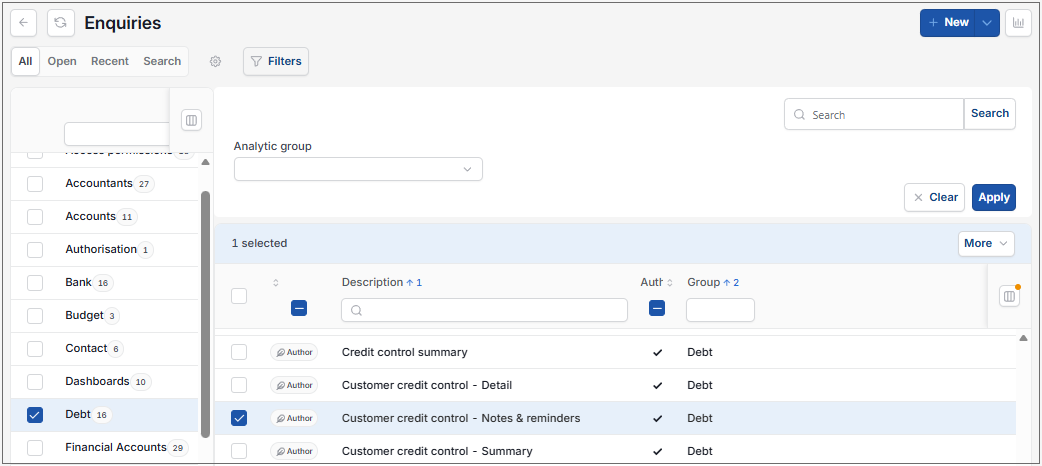Focus the Description filter search field
Image resolution: width=1042 pixels, height=466 pixels.
pyautogui.click(x=484, y=310)
